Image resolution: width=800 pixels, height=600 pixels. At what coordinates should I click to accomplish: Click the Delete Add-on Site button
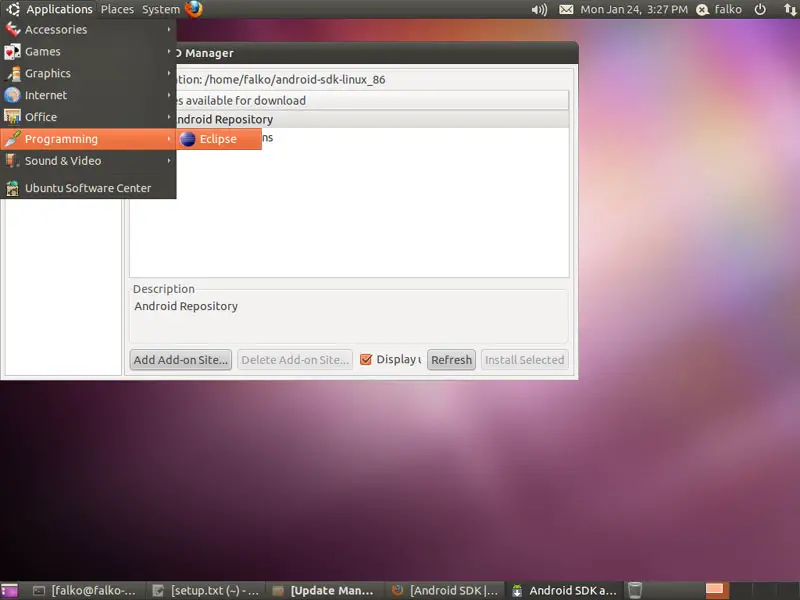(295, 360)
